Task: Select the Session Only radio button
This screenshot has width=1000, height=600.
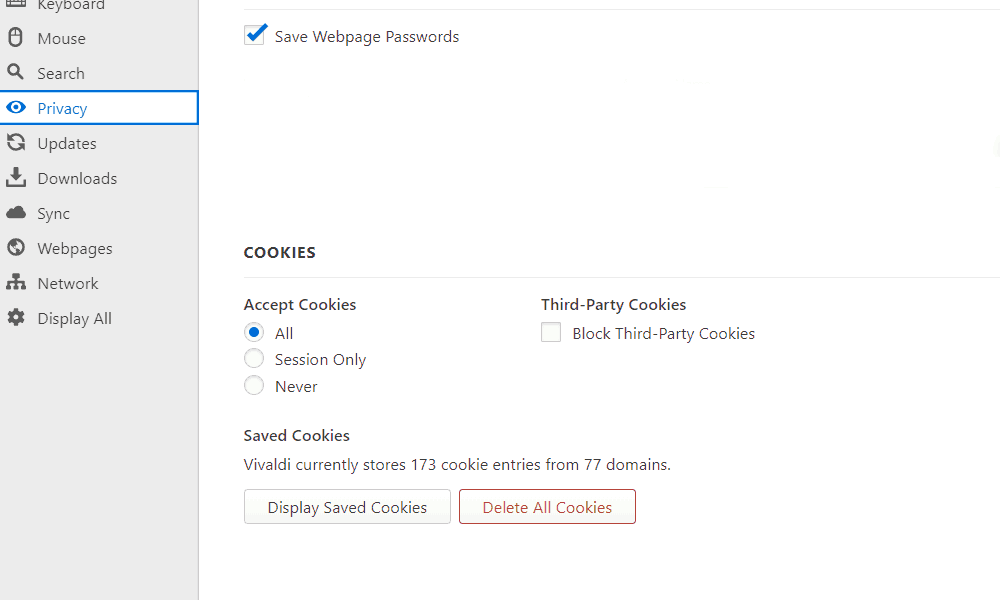Action: pos(253,358)
